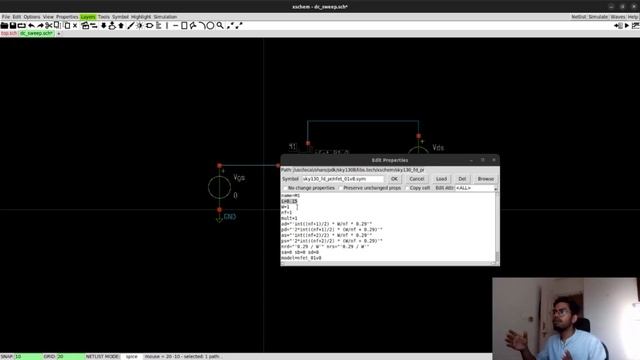This screenshot has height=360, width=640.
Task: Open the File menu
Action: click(x=6, y=17)
